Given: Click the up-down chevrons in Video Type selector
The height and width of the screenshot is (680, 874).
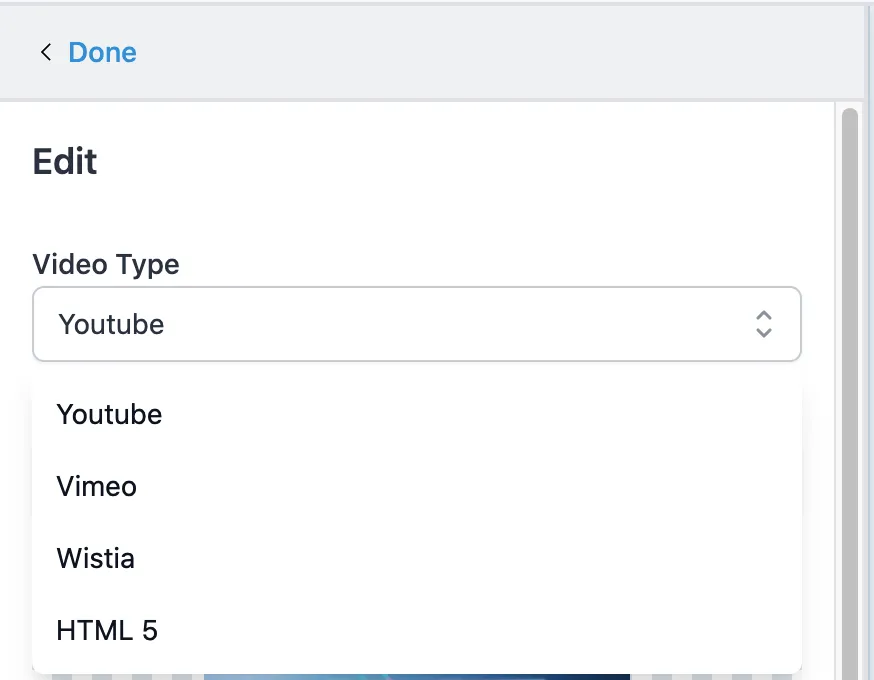Looking at the screenshot, I should [x=764, y=323].
